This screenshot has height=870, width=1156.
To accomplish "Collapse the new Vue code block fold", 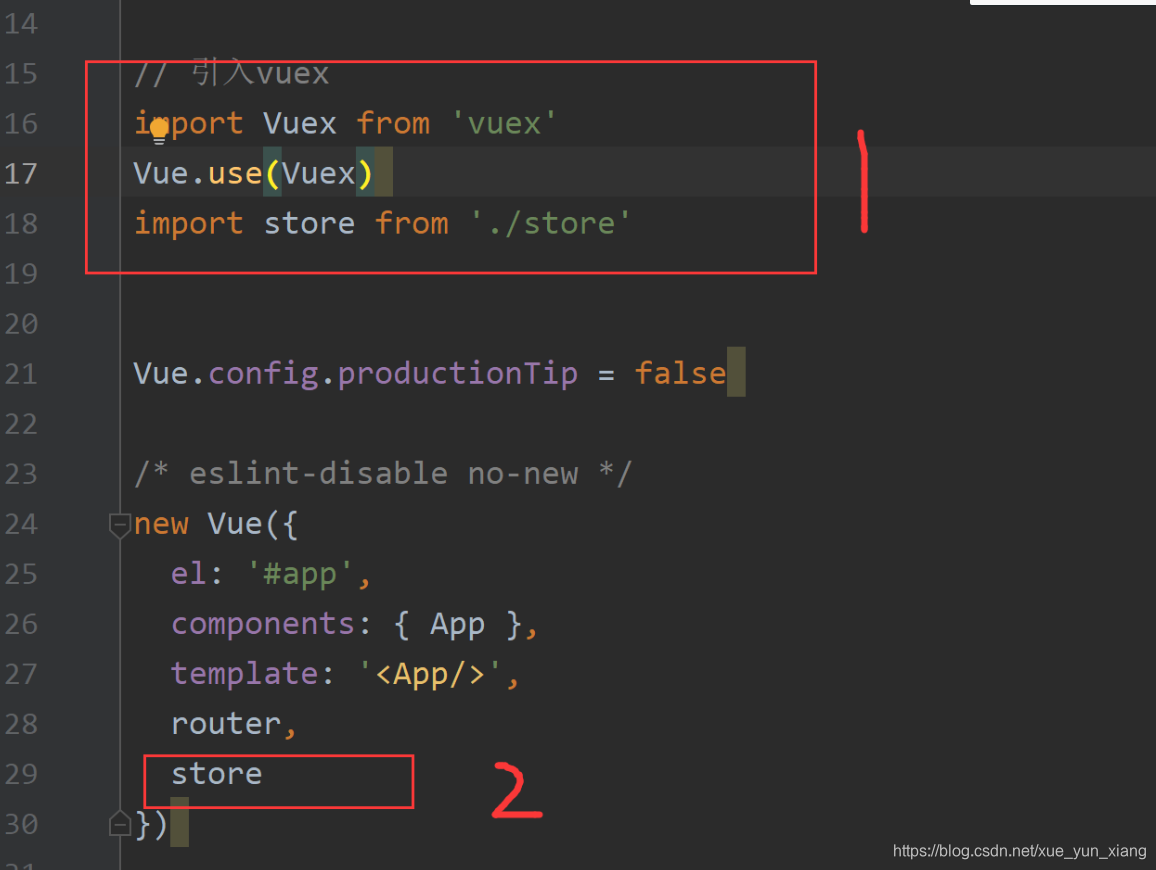I will tap(119, 525).
